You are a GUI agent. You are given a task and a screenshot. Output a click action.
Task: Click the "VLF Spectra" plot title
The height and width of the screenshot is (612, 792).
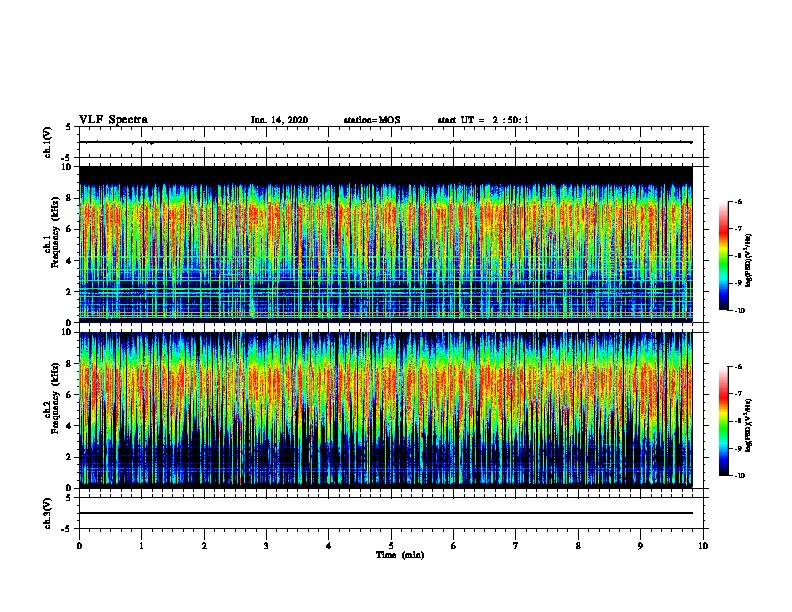tap(113, 120)
